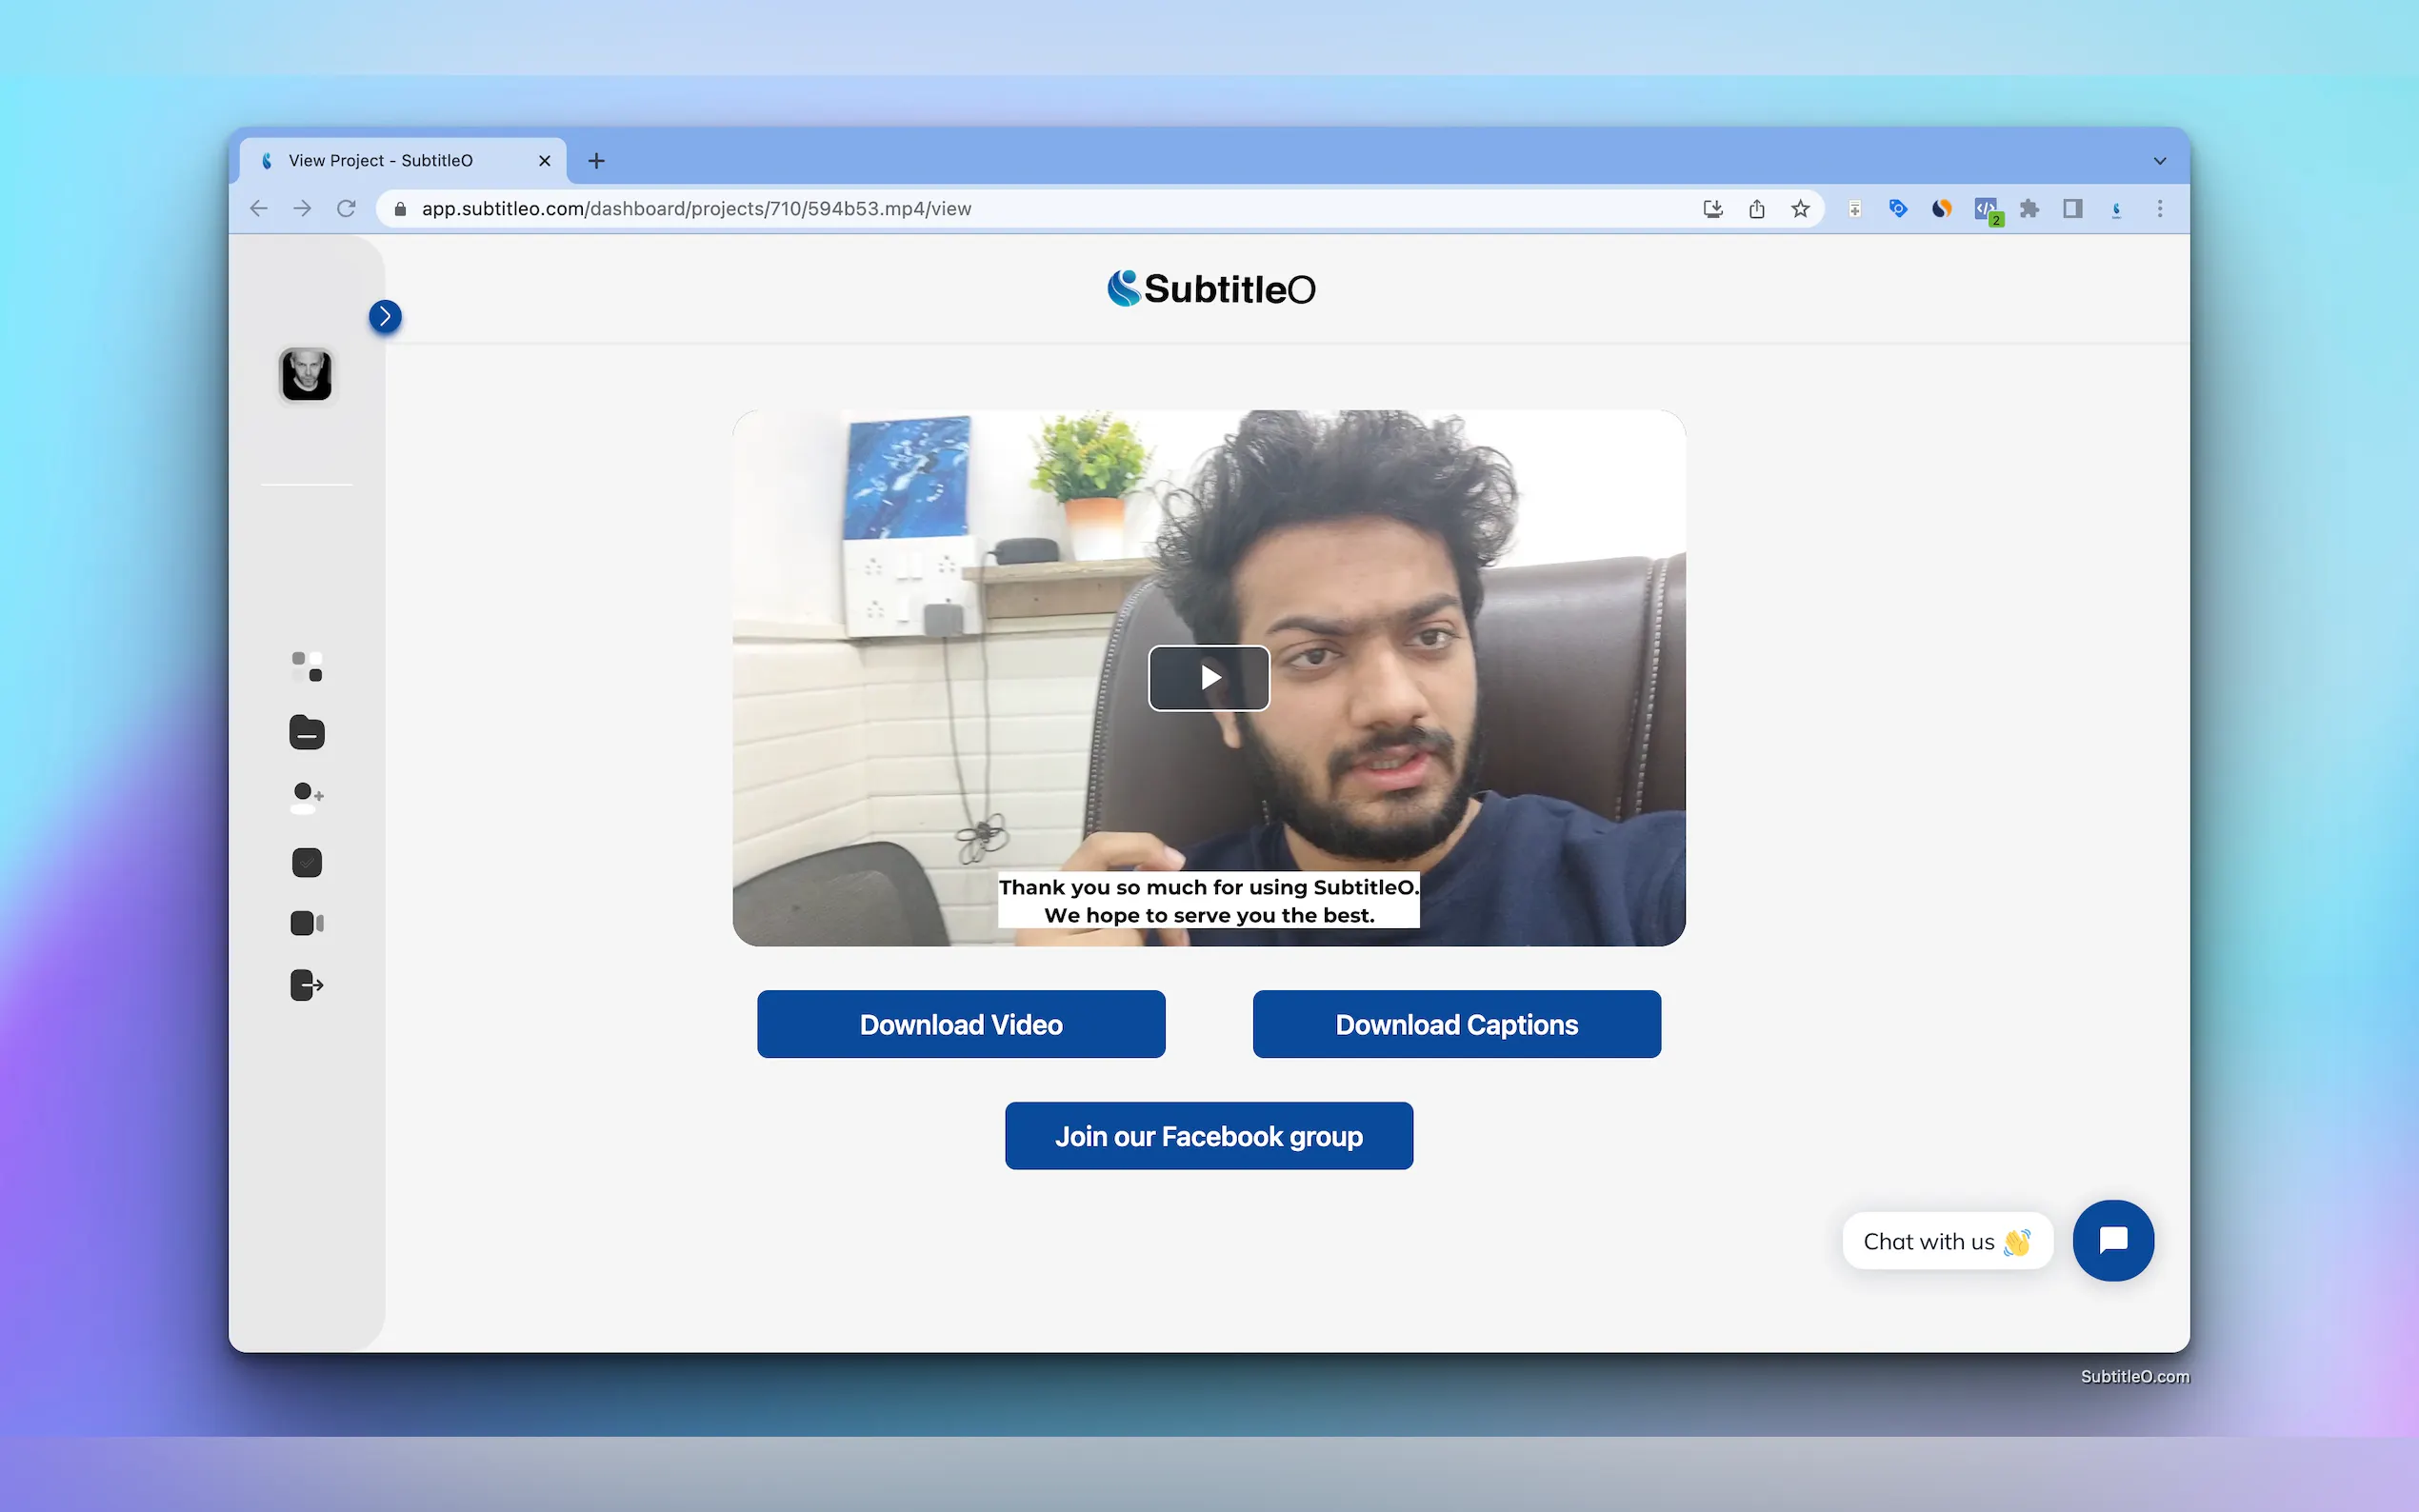Image resolution: width=2419 pixels, height=1512 pixels.
Task: Click the Download Video button
Action: (961, 1024)
